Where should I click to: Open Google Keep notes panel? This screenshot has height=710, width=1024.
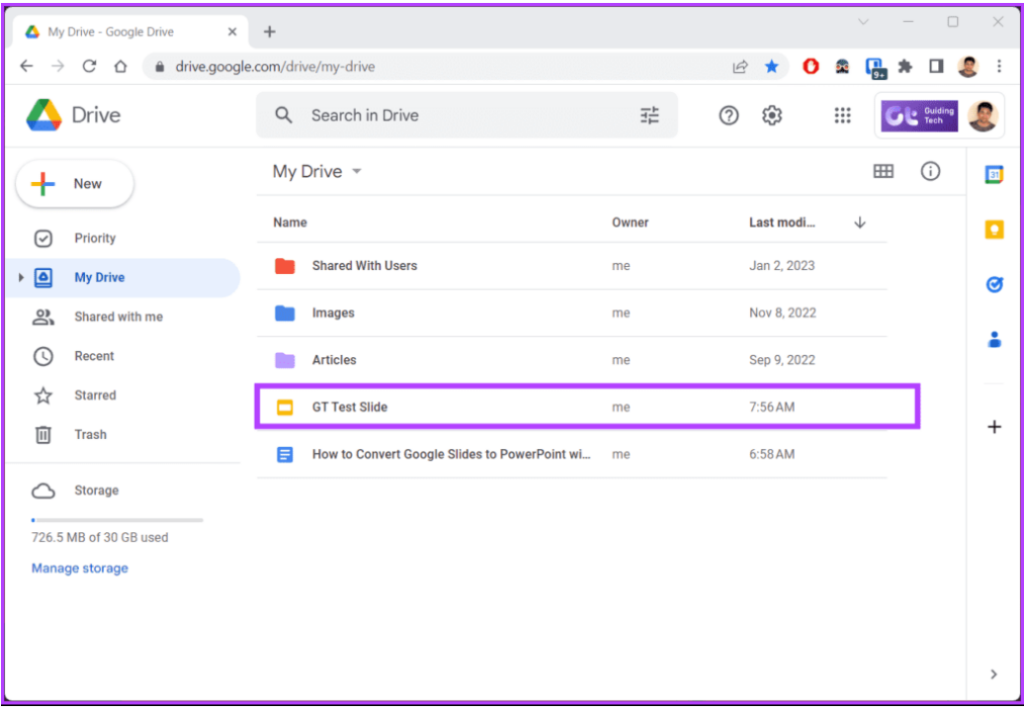click(x=994, y=229)
